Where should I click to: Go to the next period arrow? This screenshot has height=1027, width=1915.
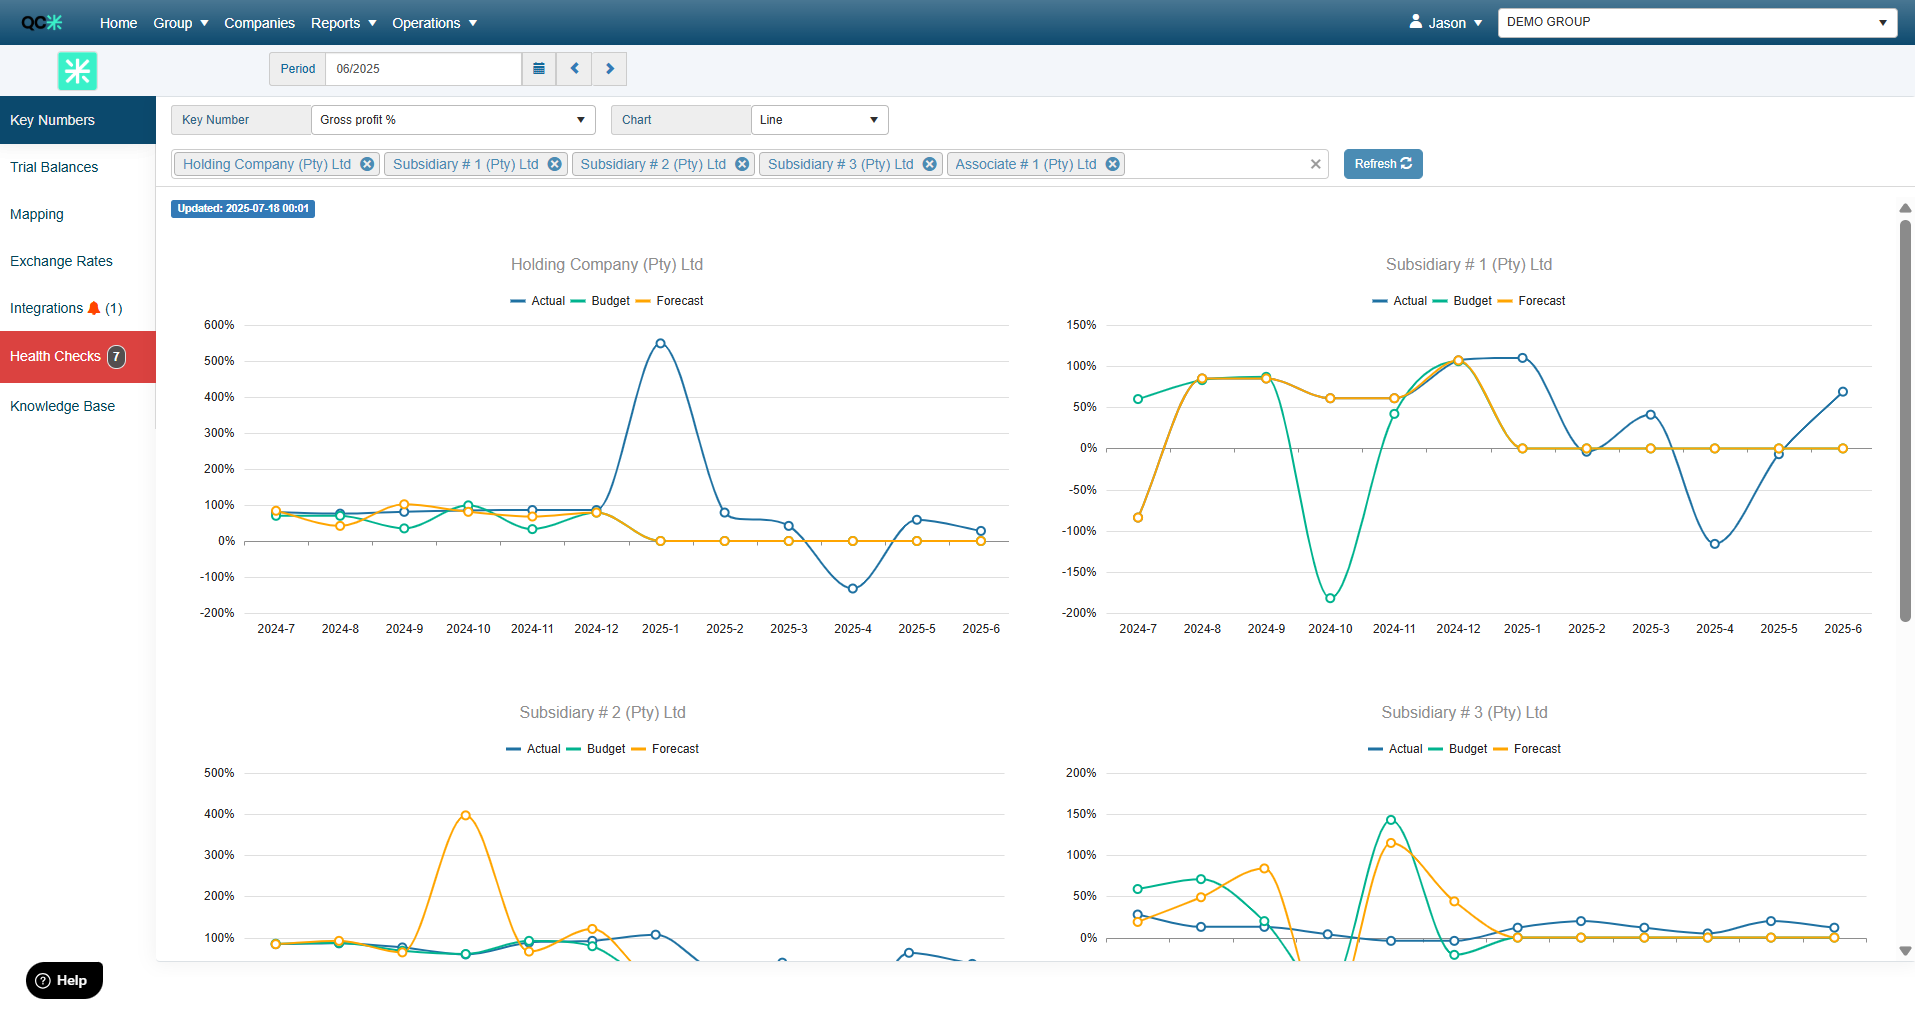tap(610, 69)
